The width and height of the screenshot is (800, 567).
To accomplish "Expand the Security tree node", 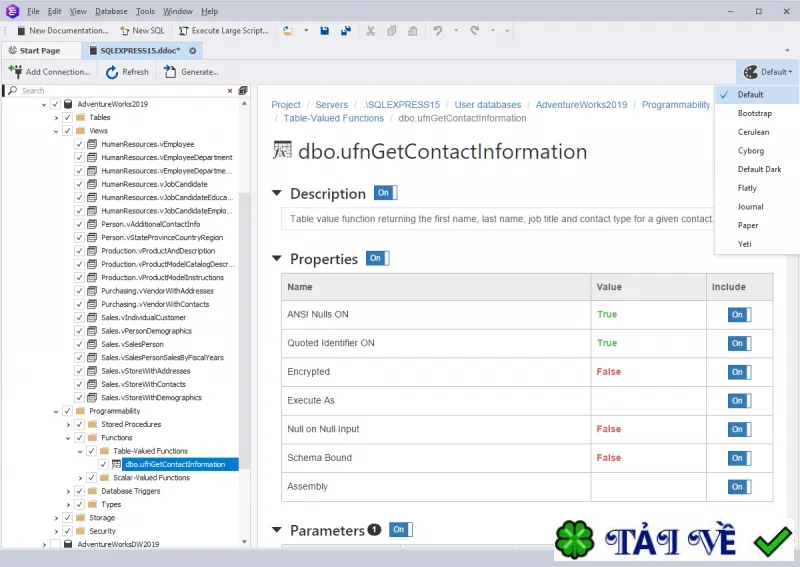I will [56, 531].
